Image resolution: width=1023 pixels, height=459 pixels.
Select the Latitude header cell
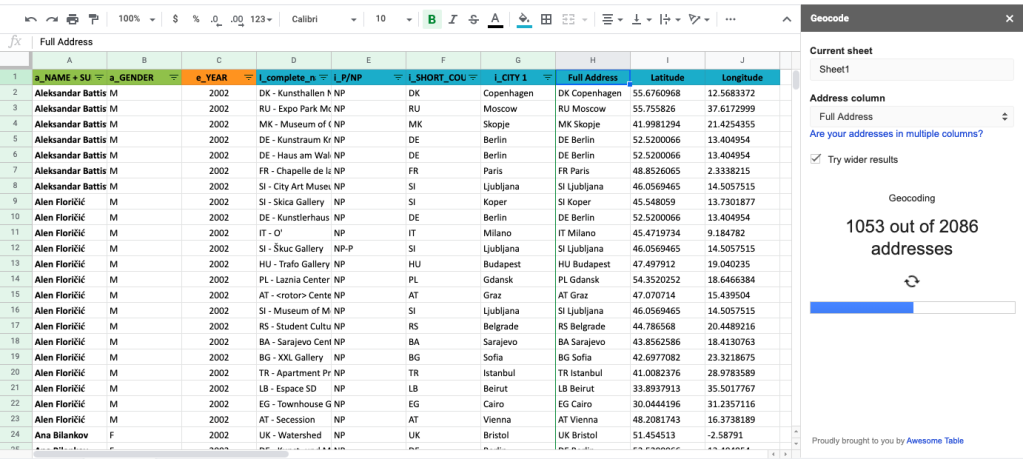click(x=667, y=78)
